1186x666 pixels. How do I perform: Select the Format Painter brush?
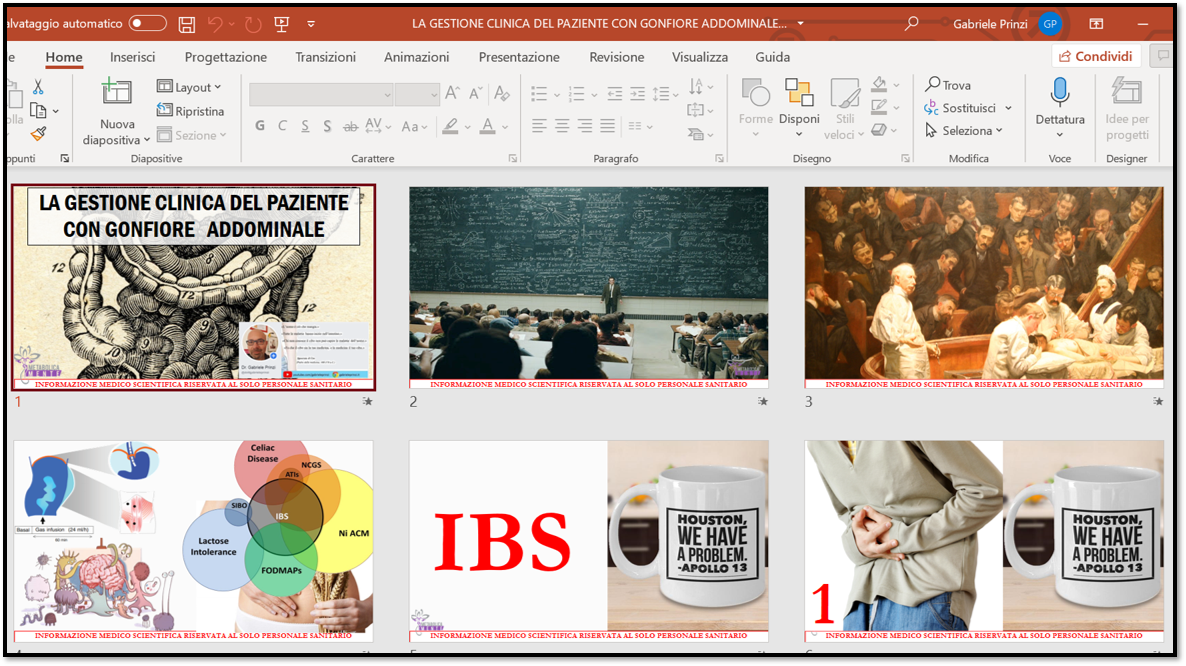click(x=38, y=133)
